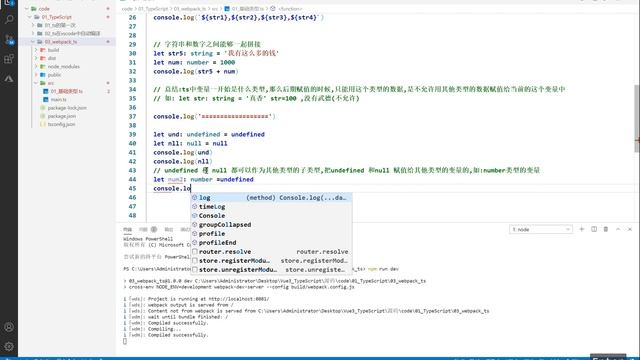Expand the node_modules folder
This screenshot has height=360, width=640.
tap(36, 67)
